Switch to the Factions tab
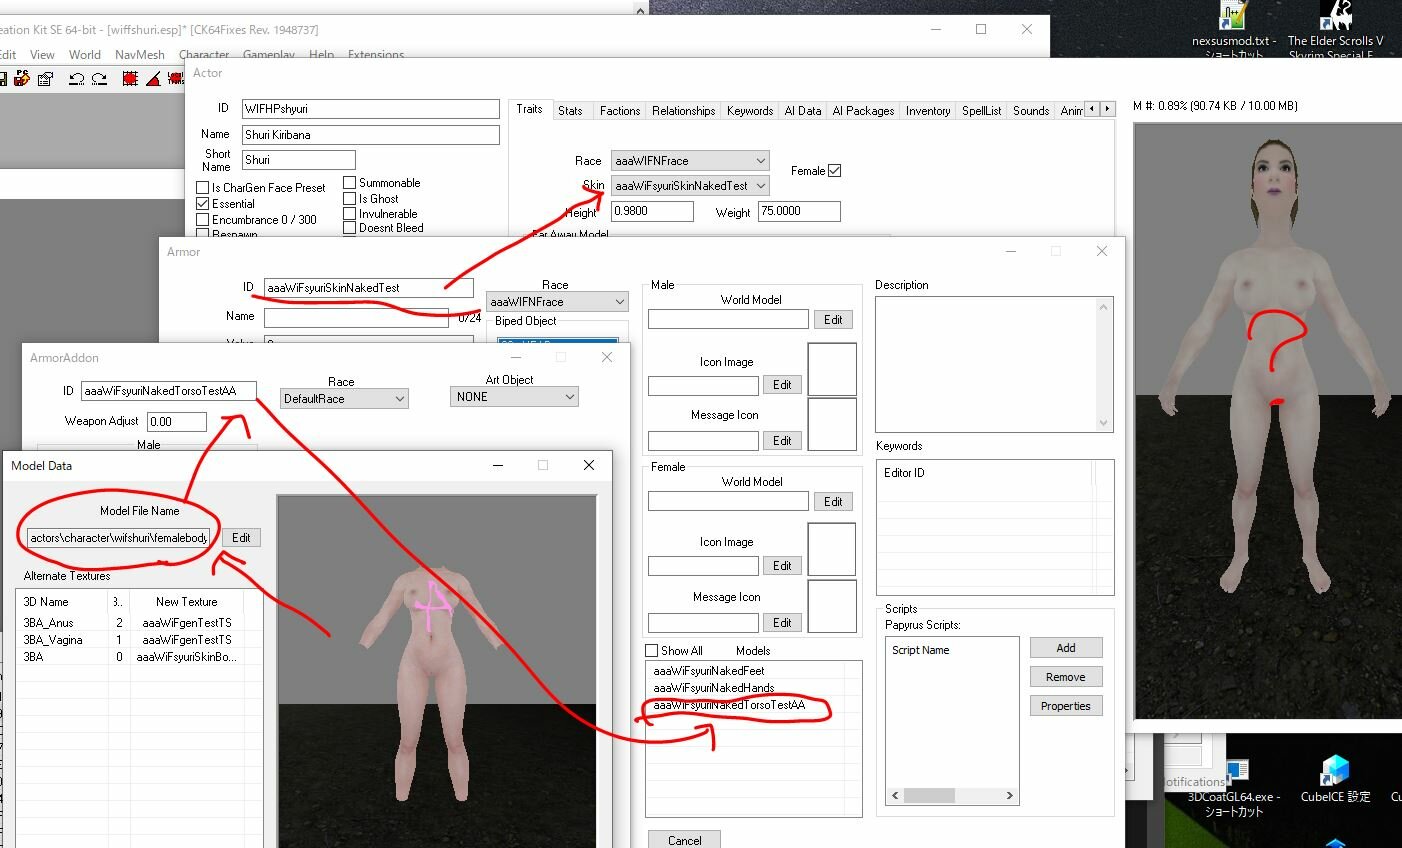The height and width of the screenshot is (848, 1402). pyautogui.click(x=620, y=111)
